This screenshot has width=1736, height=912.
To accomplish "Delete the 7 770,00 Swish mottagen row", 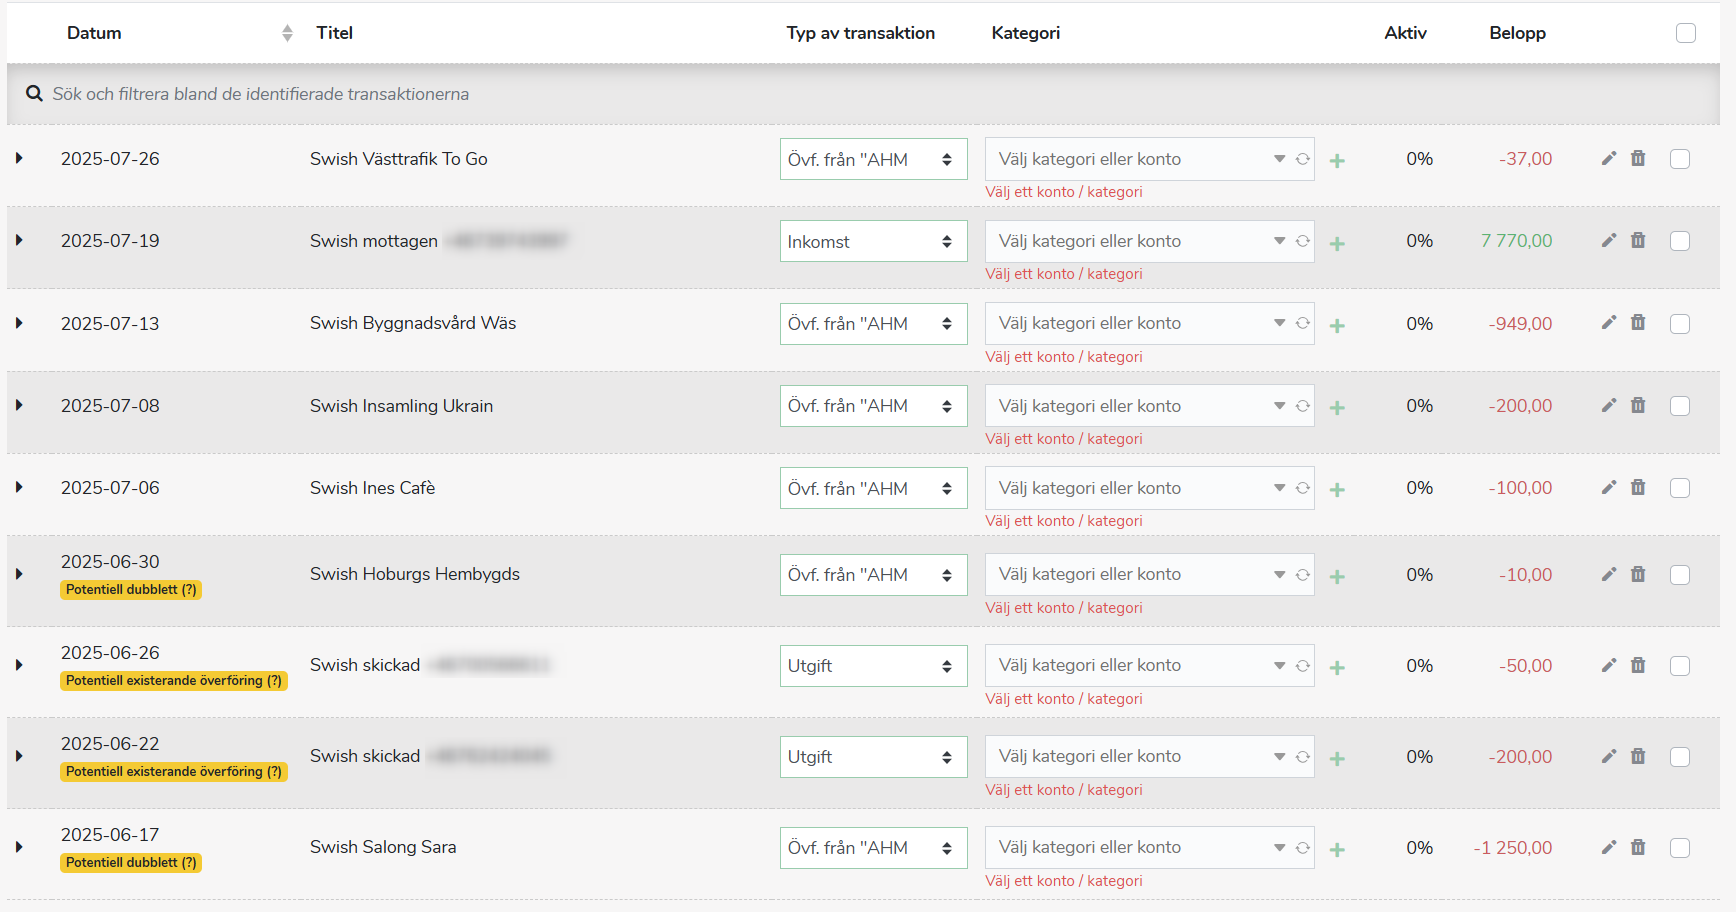I will point(1638,240).
